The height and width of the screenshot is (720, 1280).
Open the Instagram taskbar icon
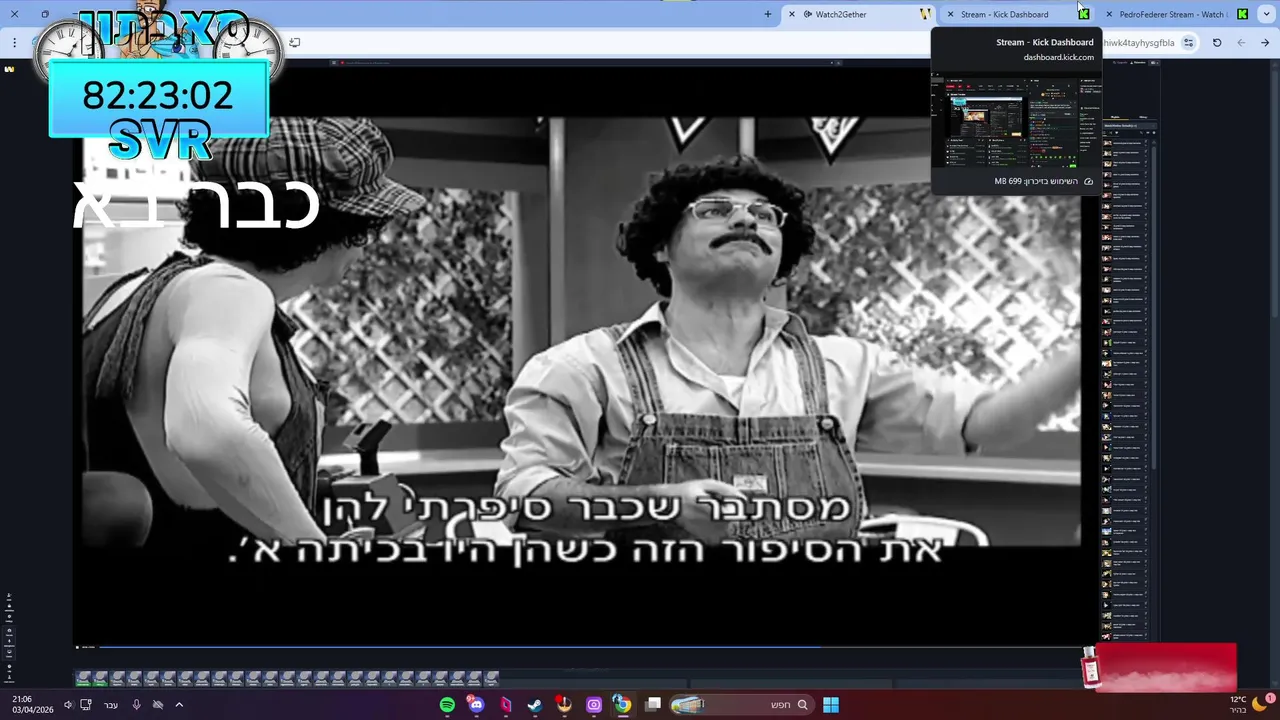click(594, 705)
